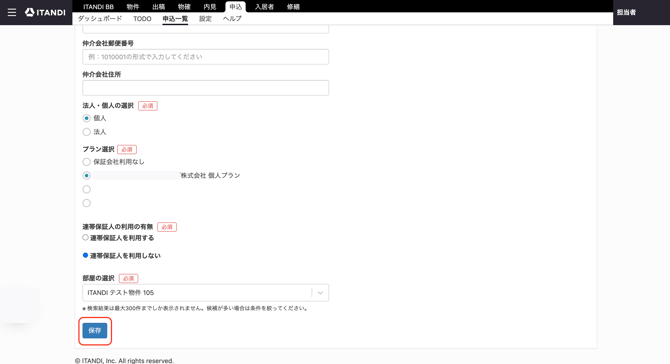
Task: Open the ヘルプ submenu item
Action: point(232,19)
